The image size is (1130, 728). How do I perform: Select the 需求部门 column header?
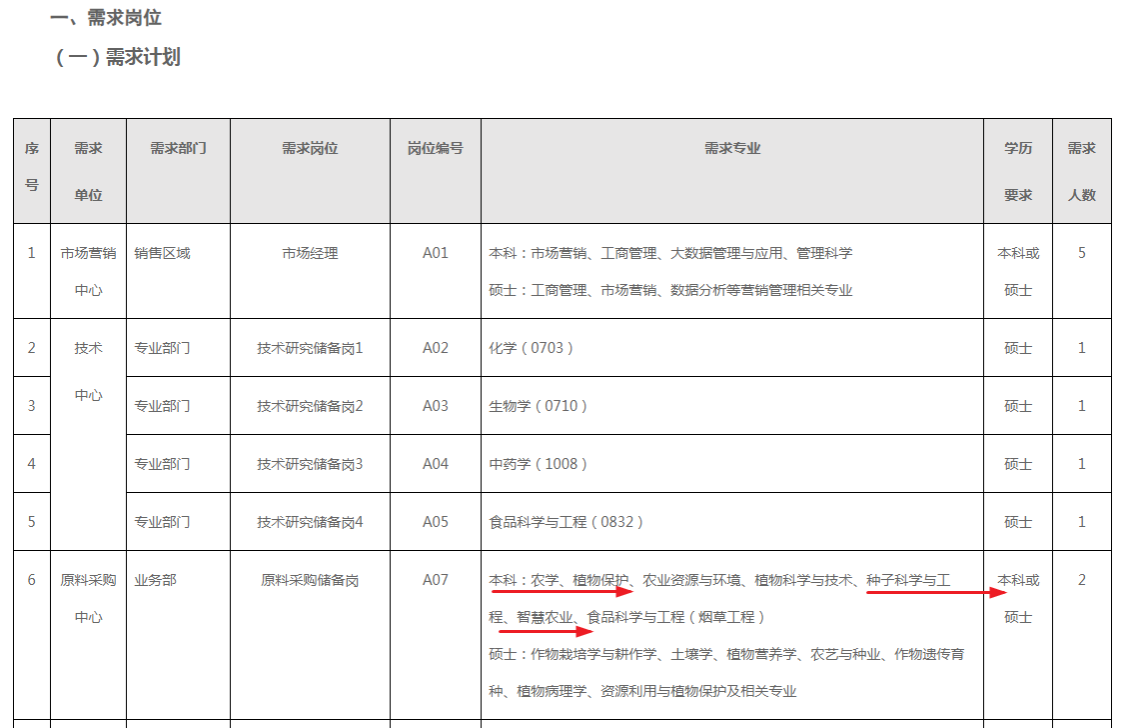[178, 148]
